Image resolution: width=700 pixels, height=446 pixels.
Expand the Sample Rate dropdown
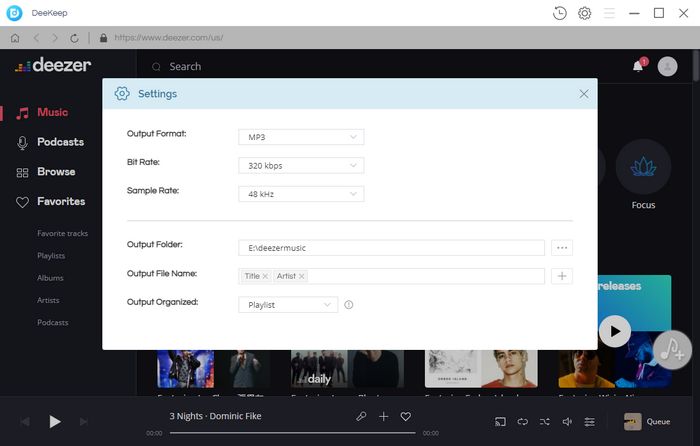301,194
